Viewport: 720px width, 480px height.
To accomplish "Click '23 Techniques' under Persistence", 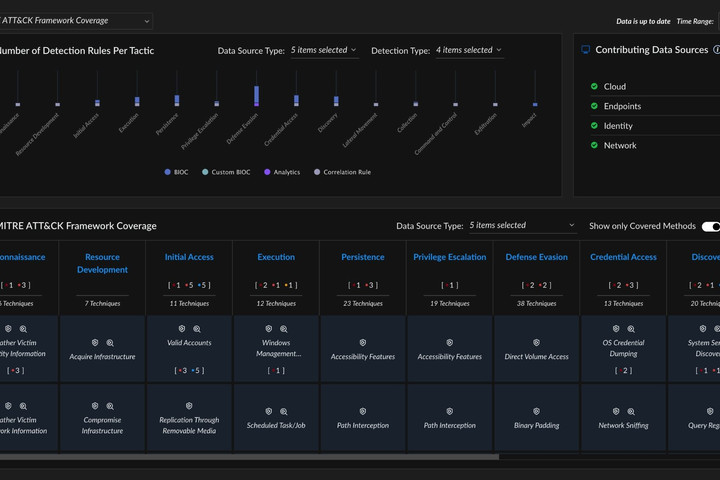I will (x=363, y=304).
